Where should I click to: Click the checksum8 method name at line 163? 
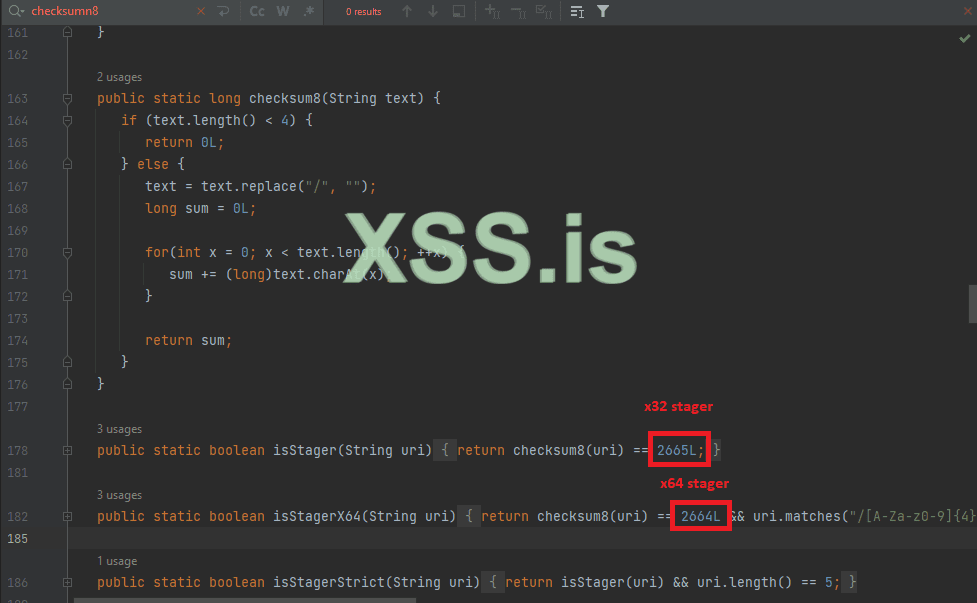coord(285,98)
